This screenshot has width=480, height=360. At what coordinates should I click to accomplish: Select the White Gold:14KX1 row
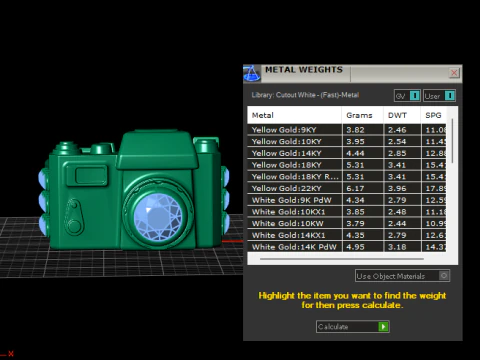[x=347, y=235]
